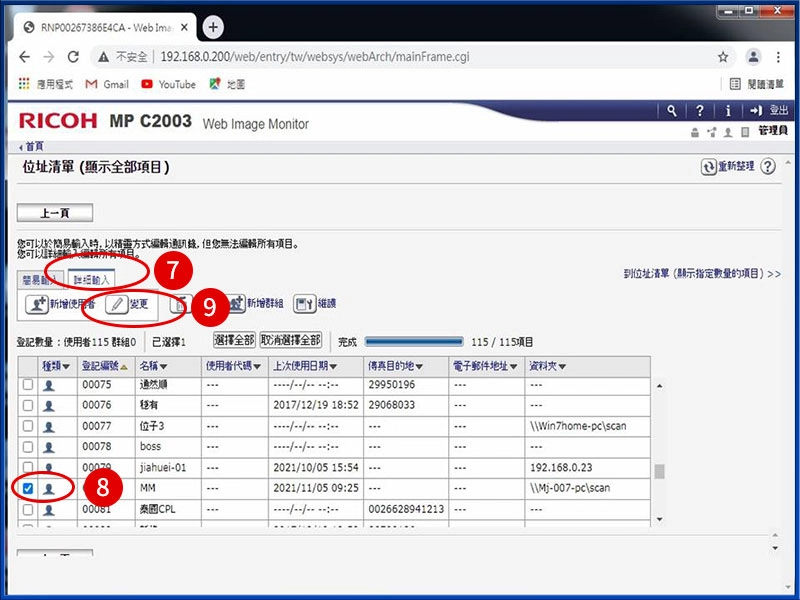Click the 登出 logout icon
The height and width of the screenshot is (600, 800).
tap(756, 111)
